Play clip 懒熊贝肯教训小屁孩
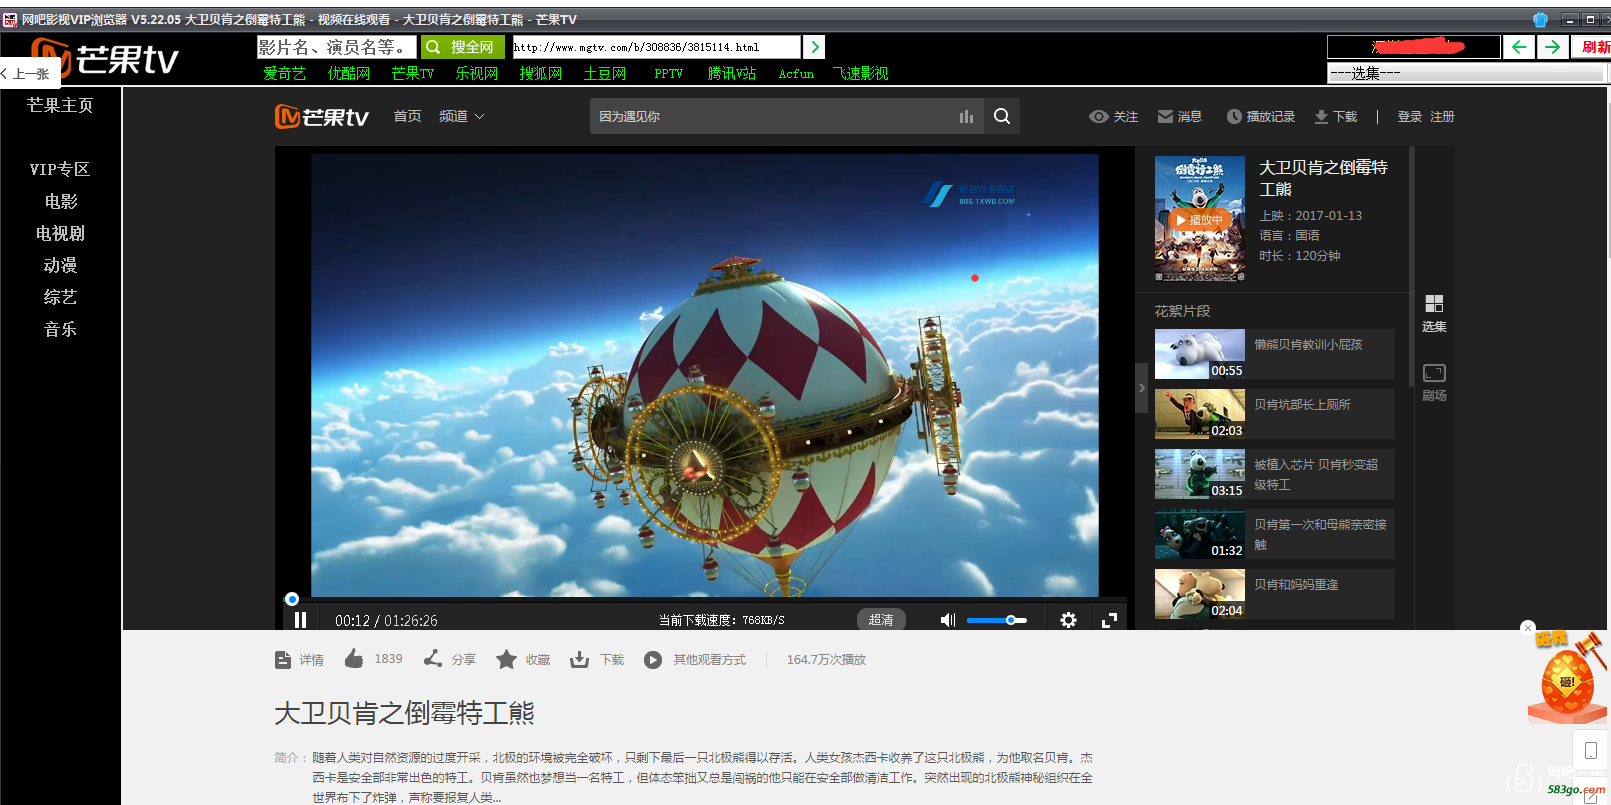 point(1275,354)
